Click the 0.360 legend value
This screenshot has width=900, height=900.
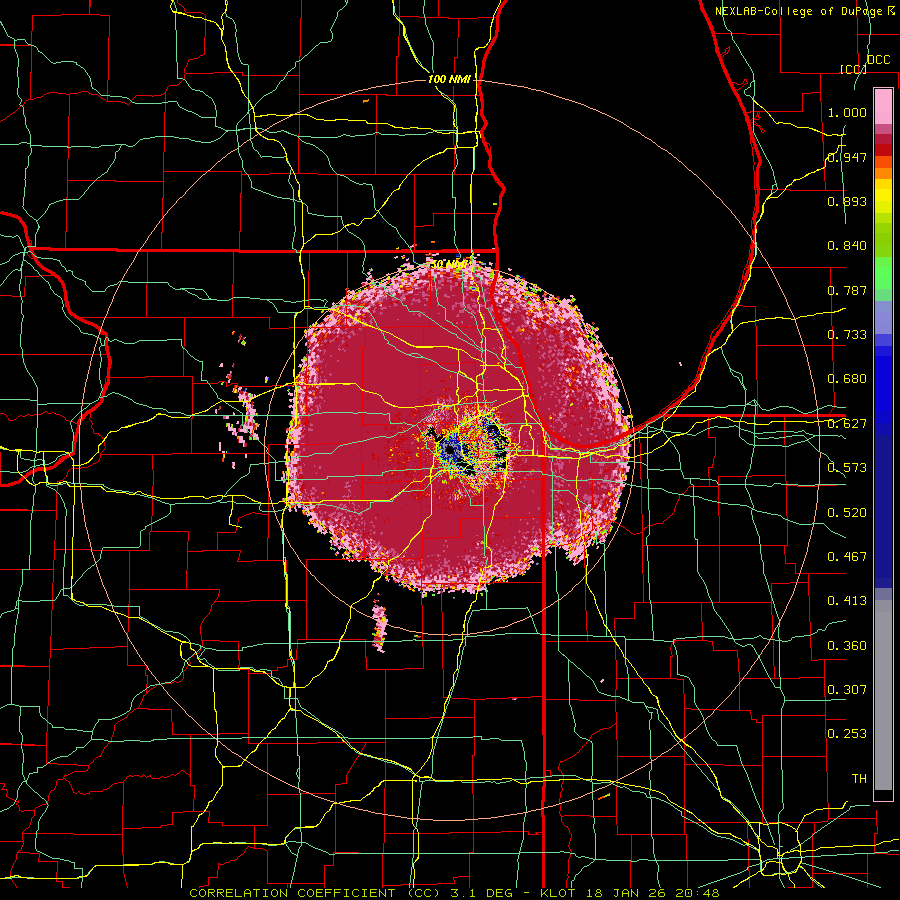[847, 645]
